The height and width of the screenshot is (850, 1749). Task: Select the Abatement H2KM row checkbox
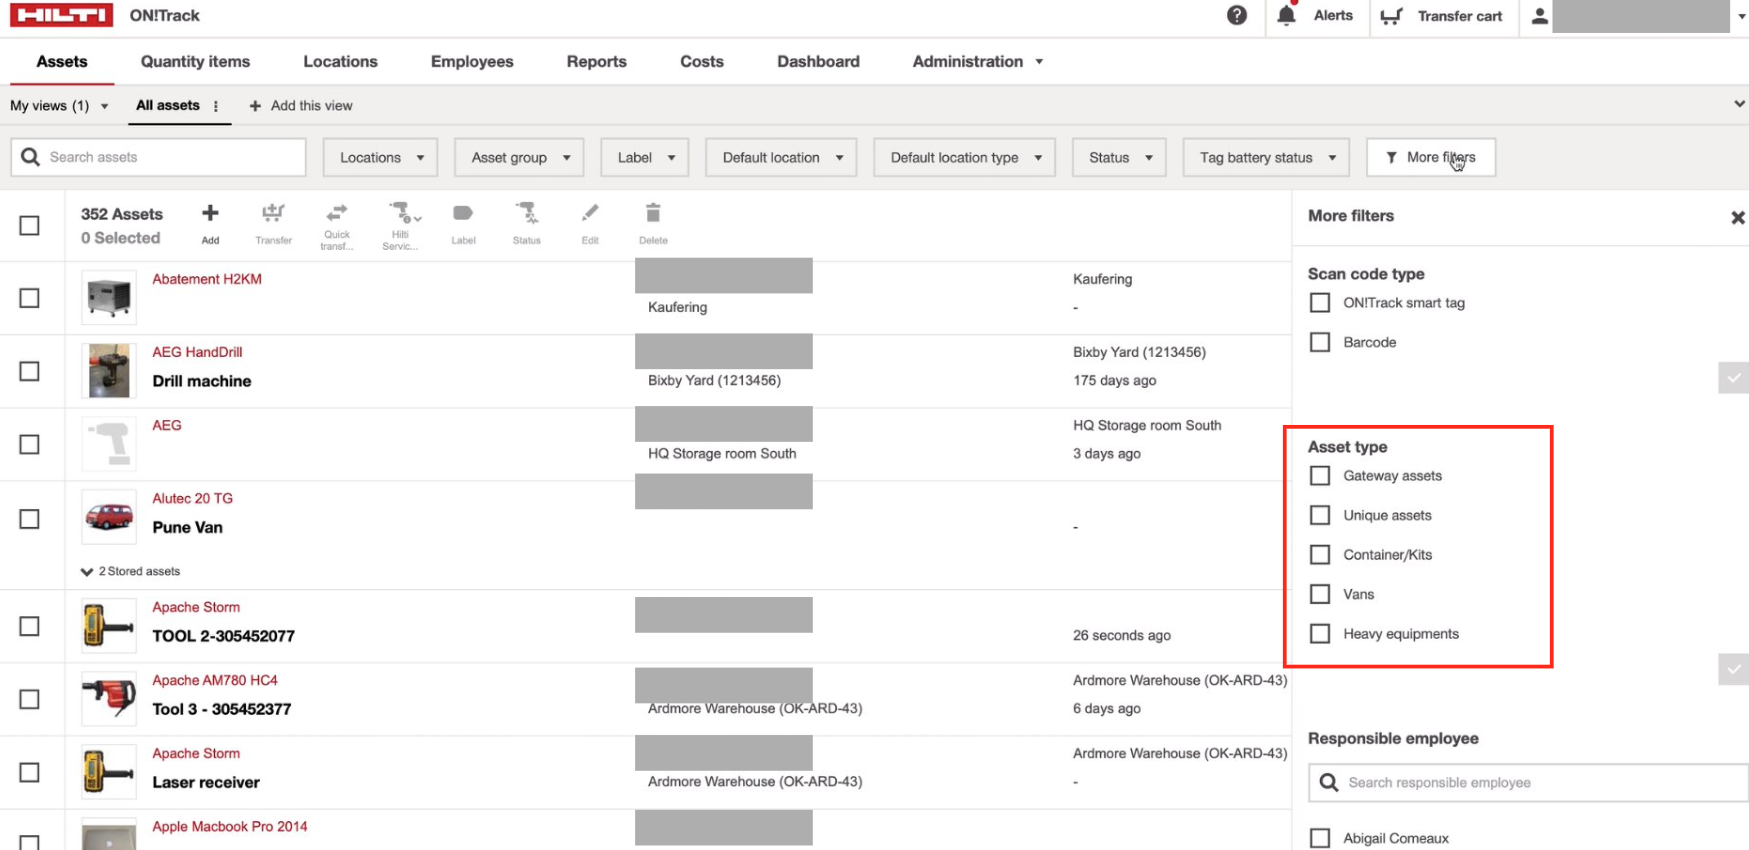(x=30, y=298)
